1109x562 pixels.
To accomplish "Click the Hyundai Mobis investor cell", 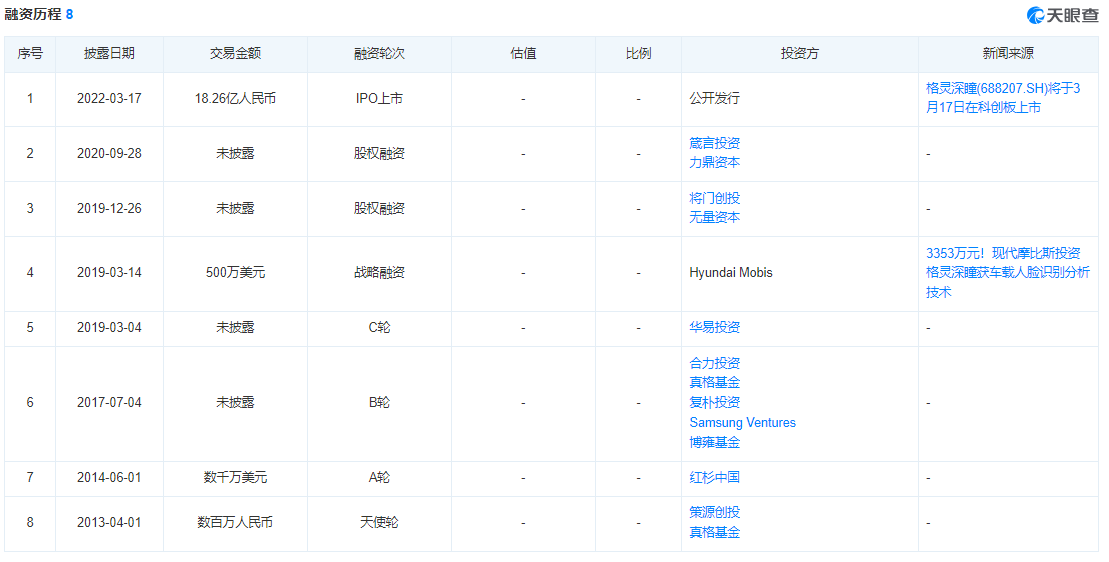I will 731,273.
